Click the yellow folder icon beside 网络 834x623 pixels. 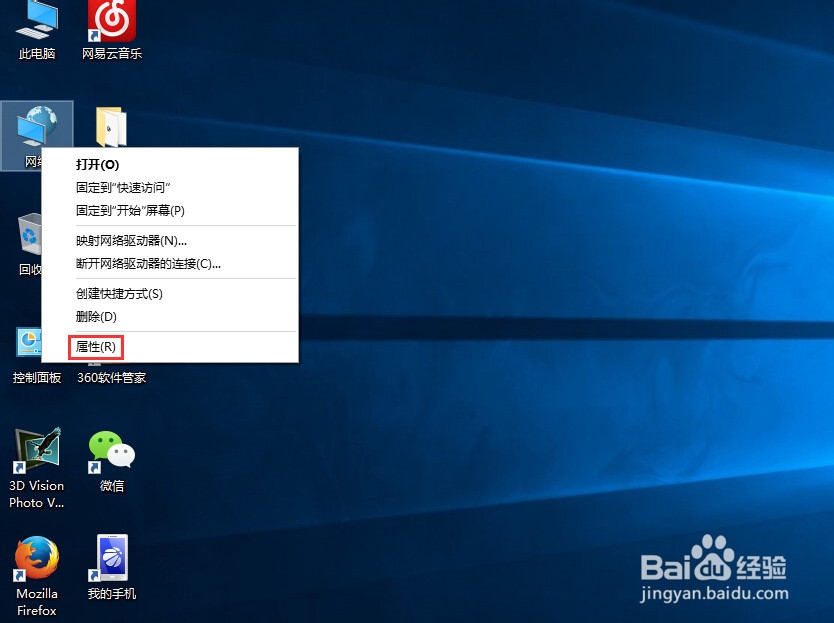(x=110, y=125)
